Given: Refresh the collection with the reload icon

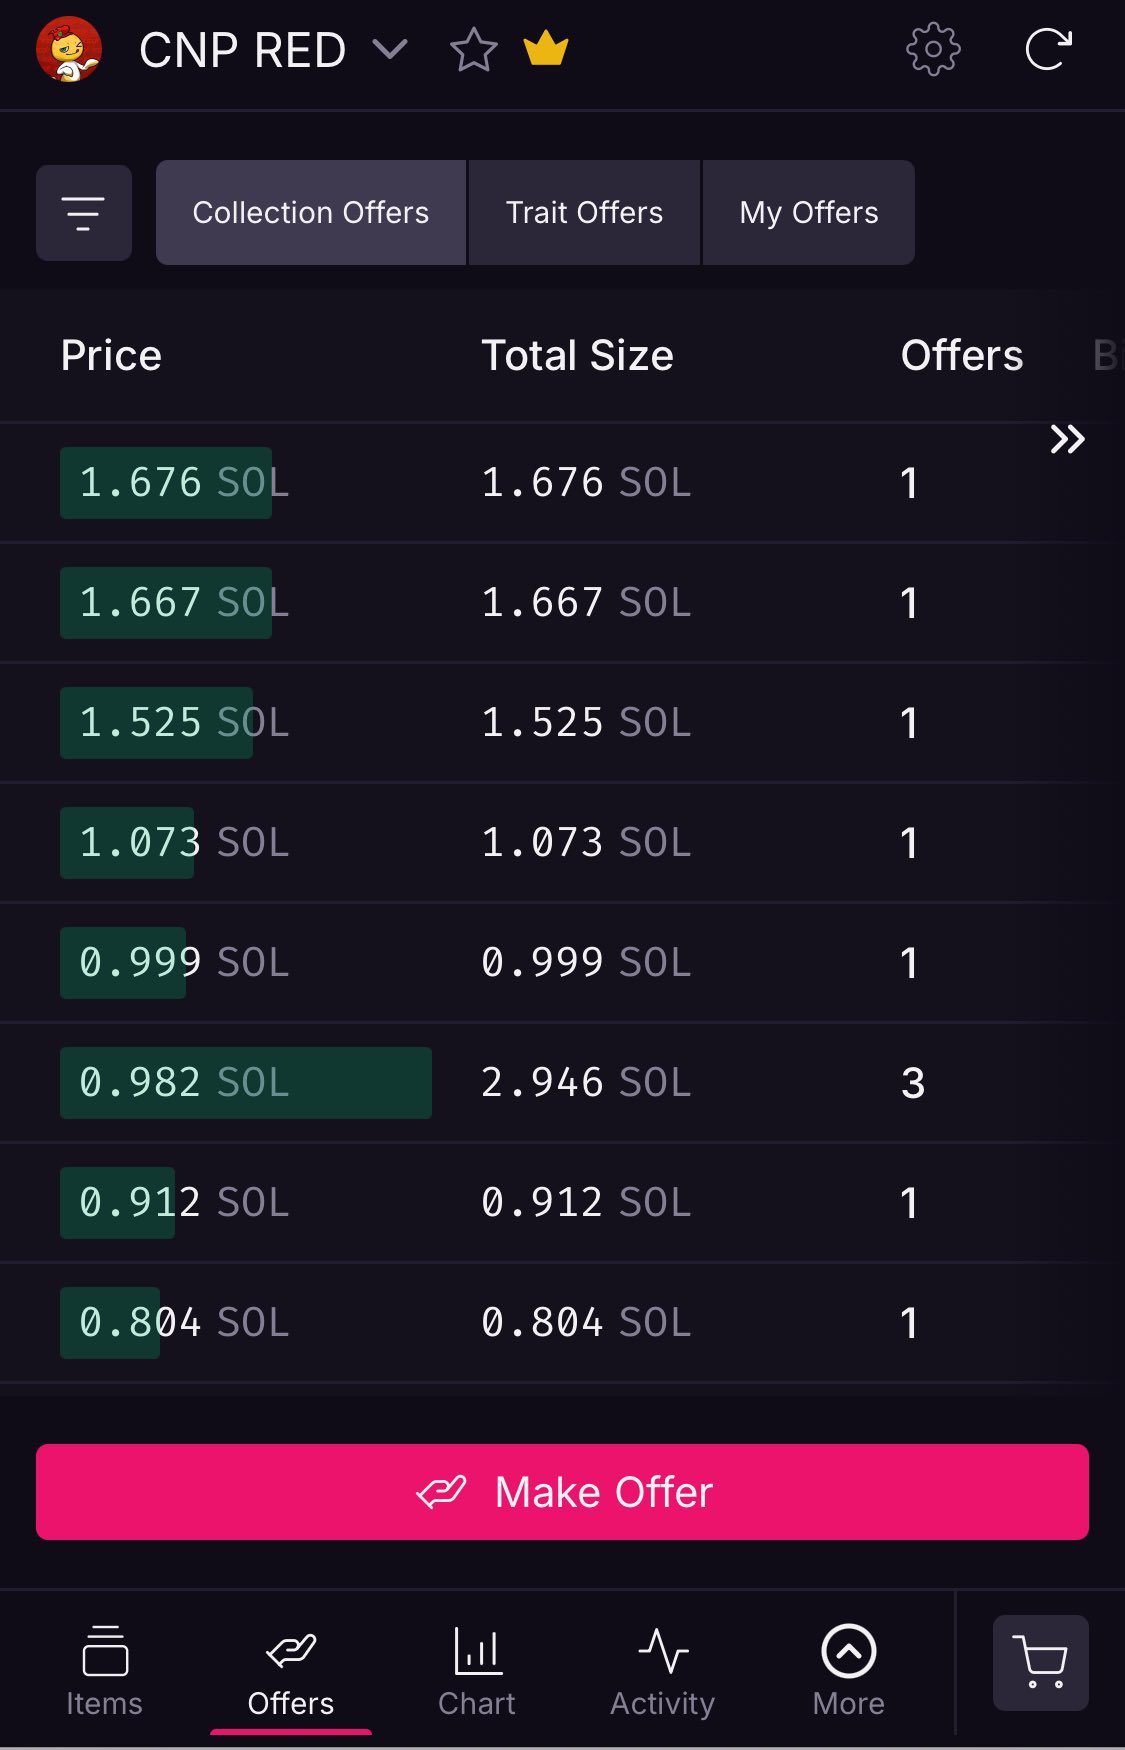Looking at the screenshot, I should 1048,49.
